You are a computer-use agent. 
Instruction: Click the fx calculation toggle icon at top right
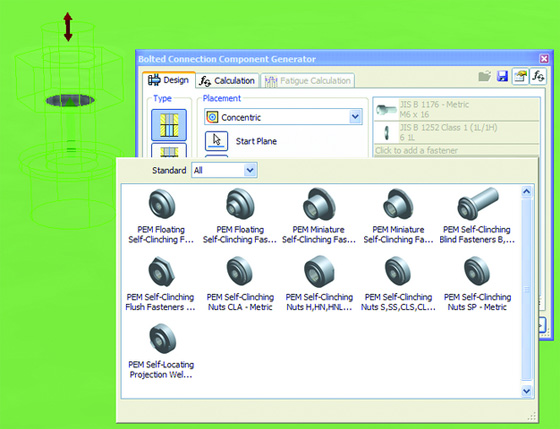click(538, 76)
